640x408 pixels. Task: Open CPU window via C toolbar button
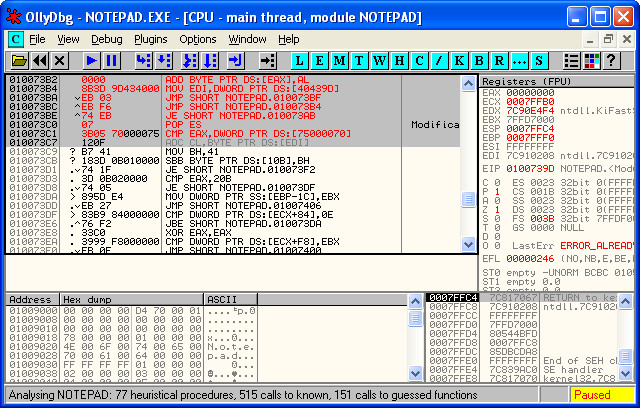click(419, 61)
